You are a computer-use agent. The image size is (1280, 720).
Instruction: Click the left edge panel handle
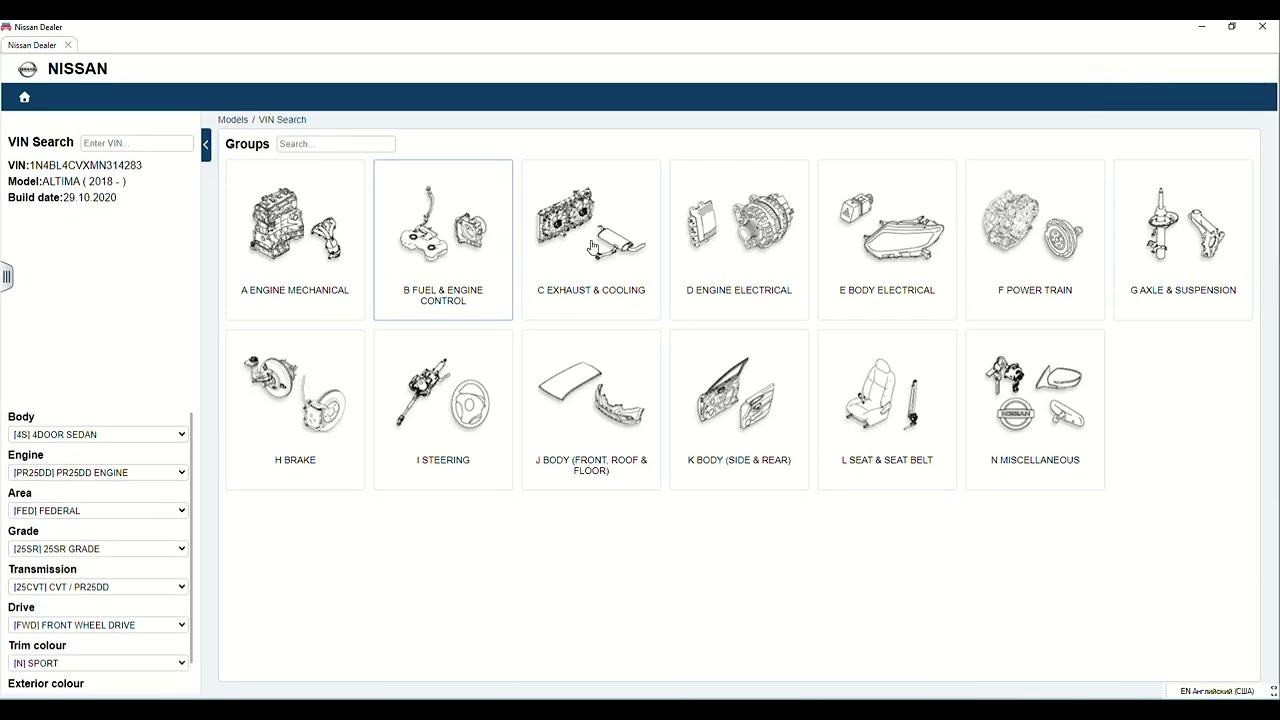6,277
